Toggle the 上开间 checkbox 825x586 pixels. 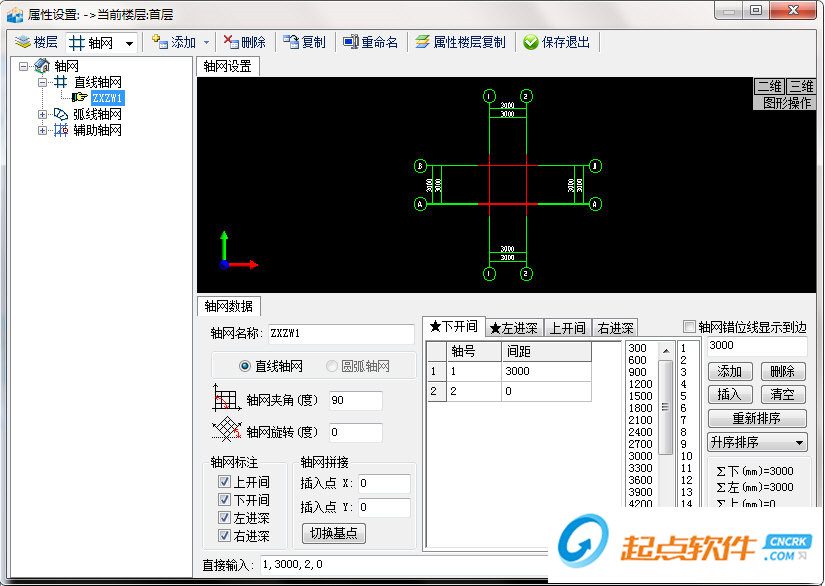[224, 481]
